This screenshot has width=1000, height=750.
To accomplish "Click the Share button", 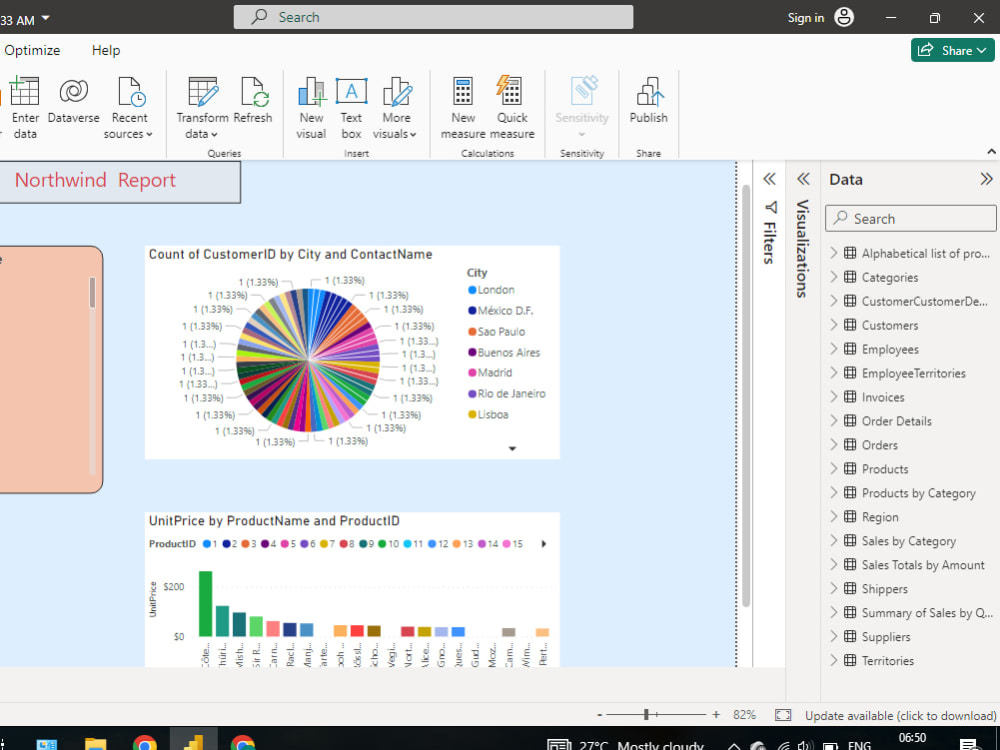I will 952,50.
